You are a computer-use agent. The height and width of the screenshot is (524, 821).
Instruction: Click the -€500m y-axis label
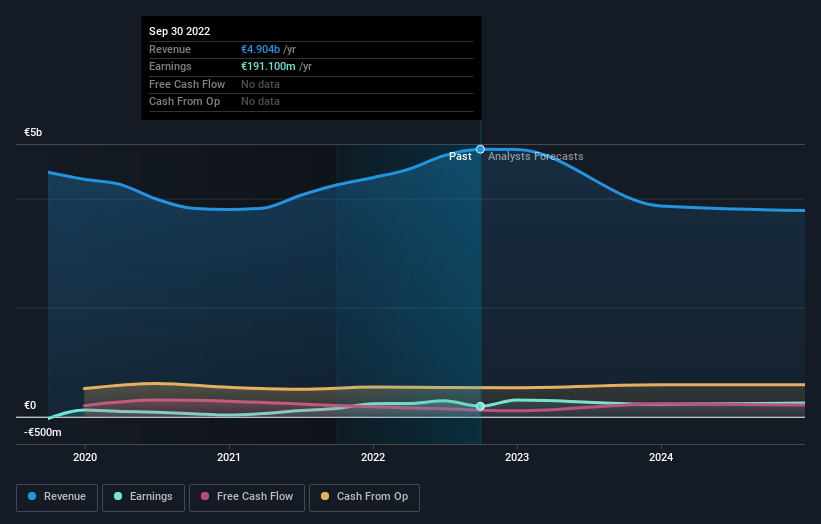[42, 432]
